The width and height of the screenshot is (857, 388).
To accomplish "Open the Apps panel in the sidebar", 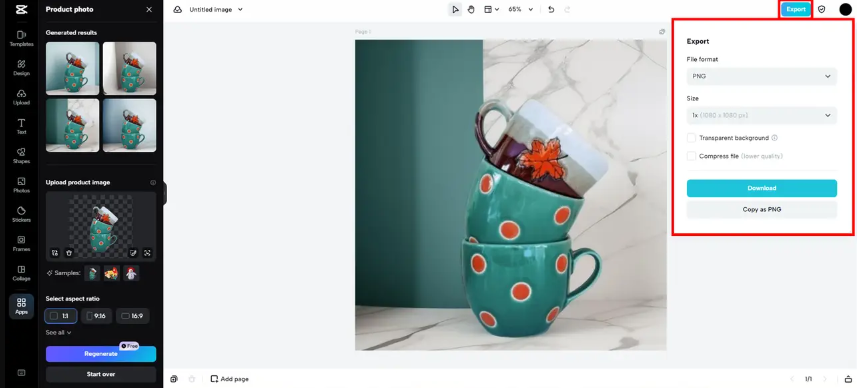I will point(21,306).
